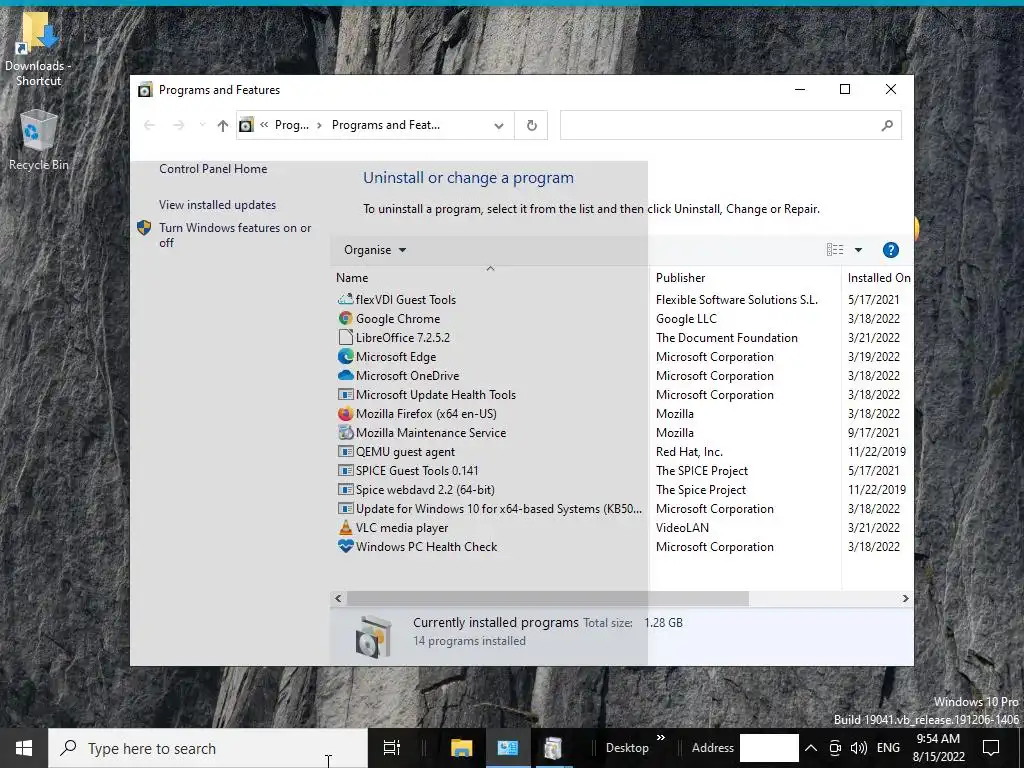
Task: Select the VideoLAN publisher cell
Action: point(682,528)
